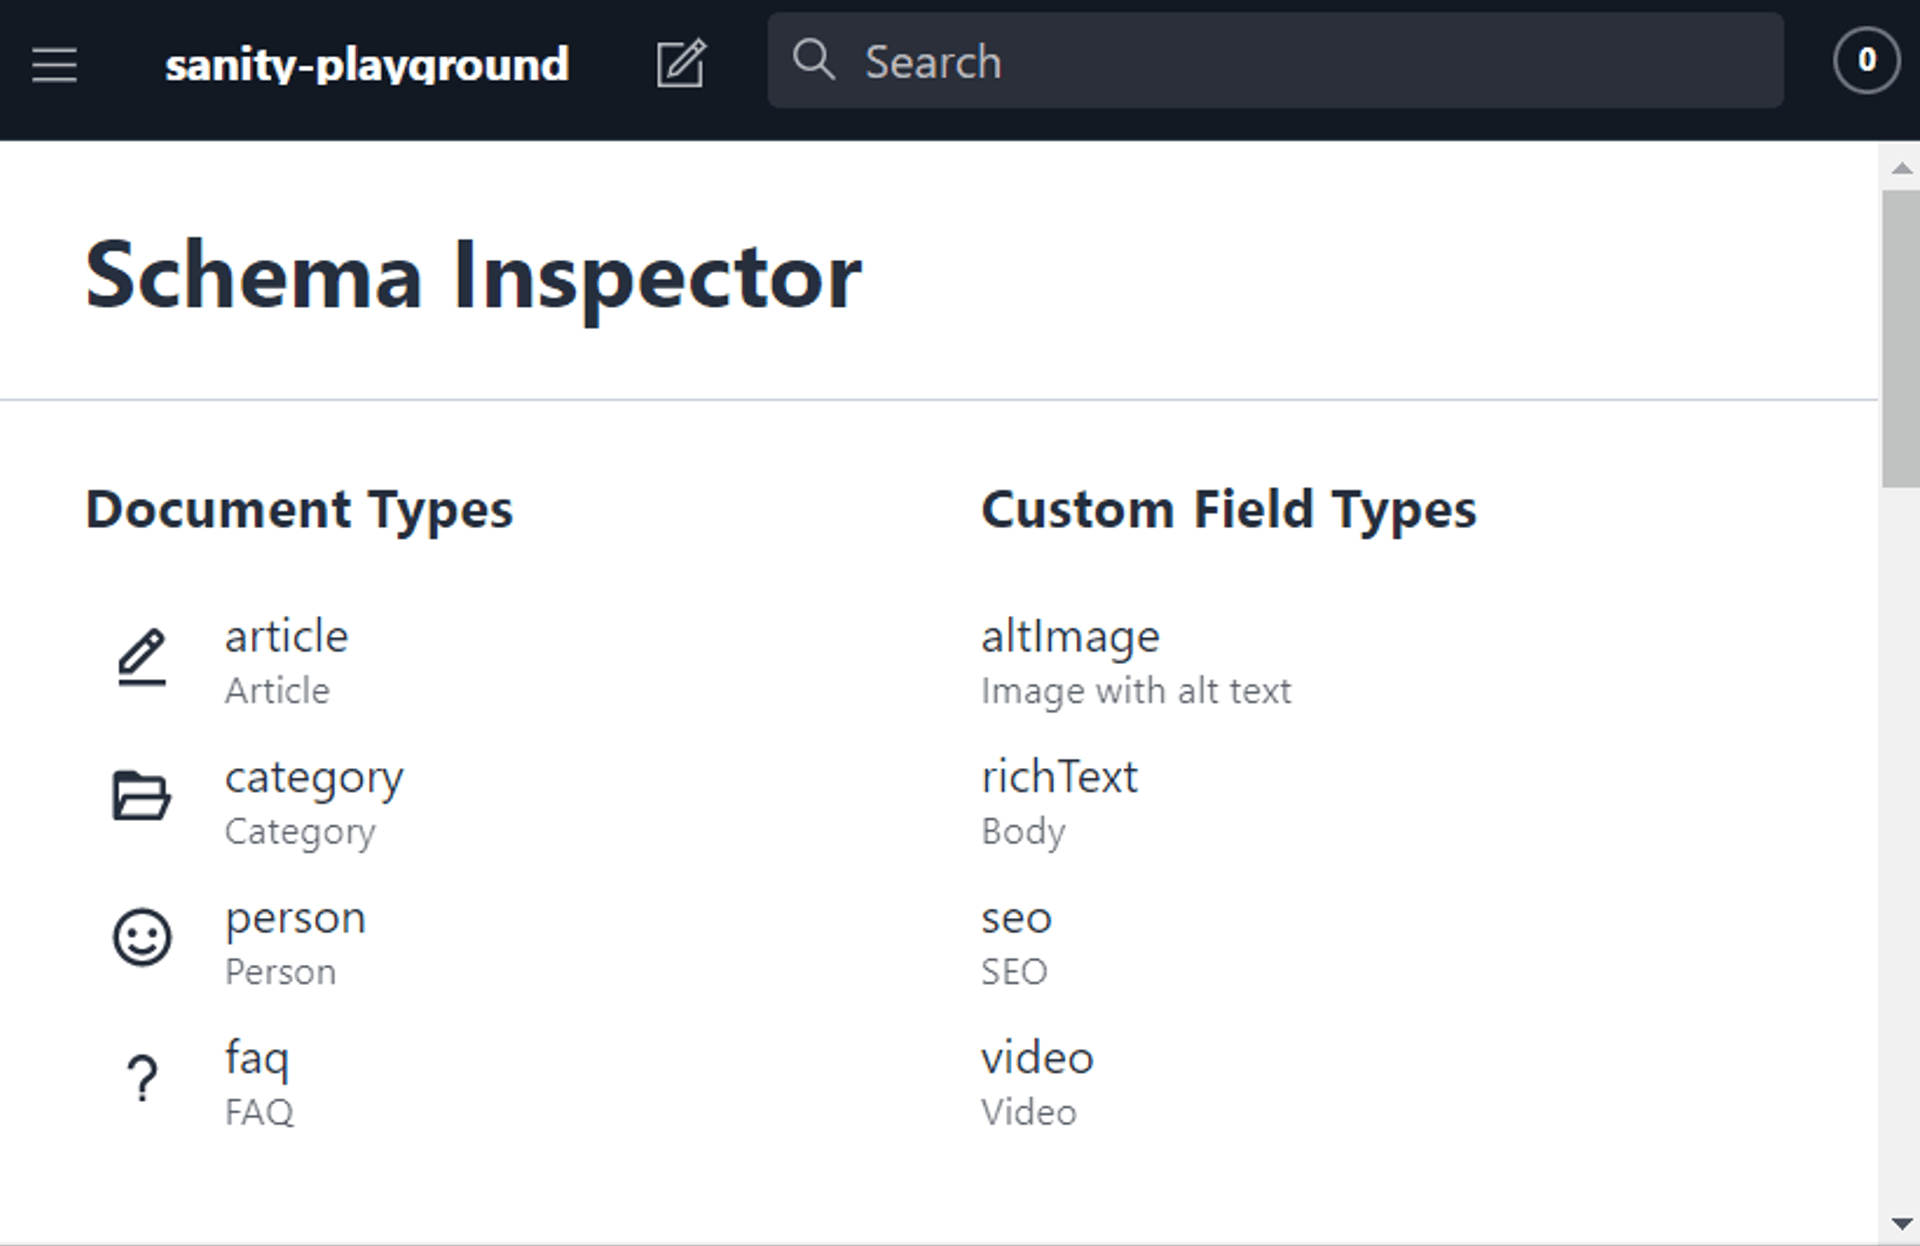Click the scrollbar up arrow

[x=1901, y=168]
